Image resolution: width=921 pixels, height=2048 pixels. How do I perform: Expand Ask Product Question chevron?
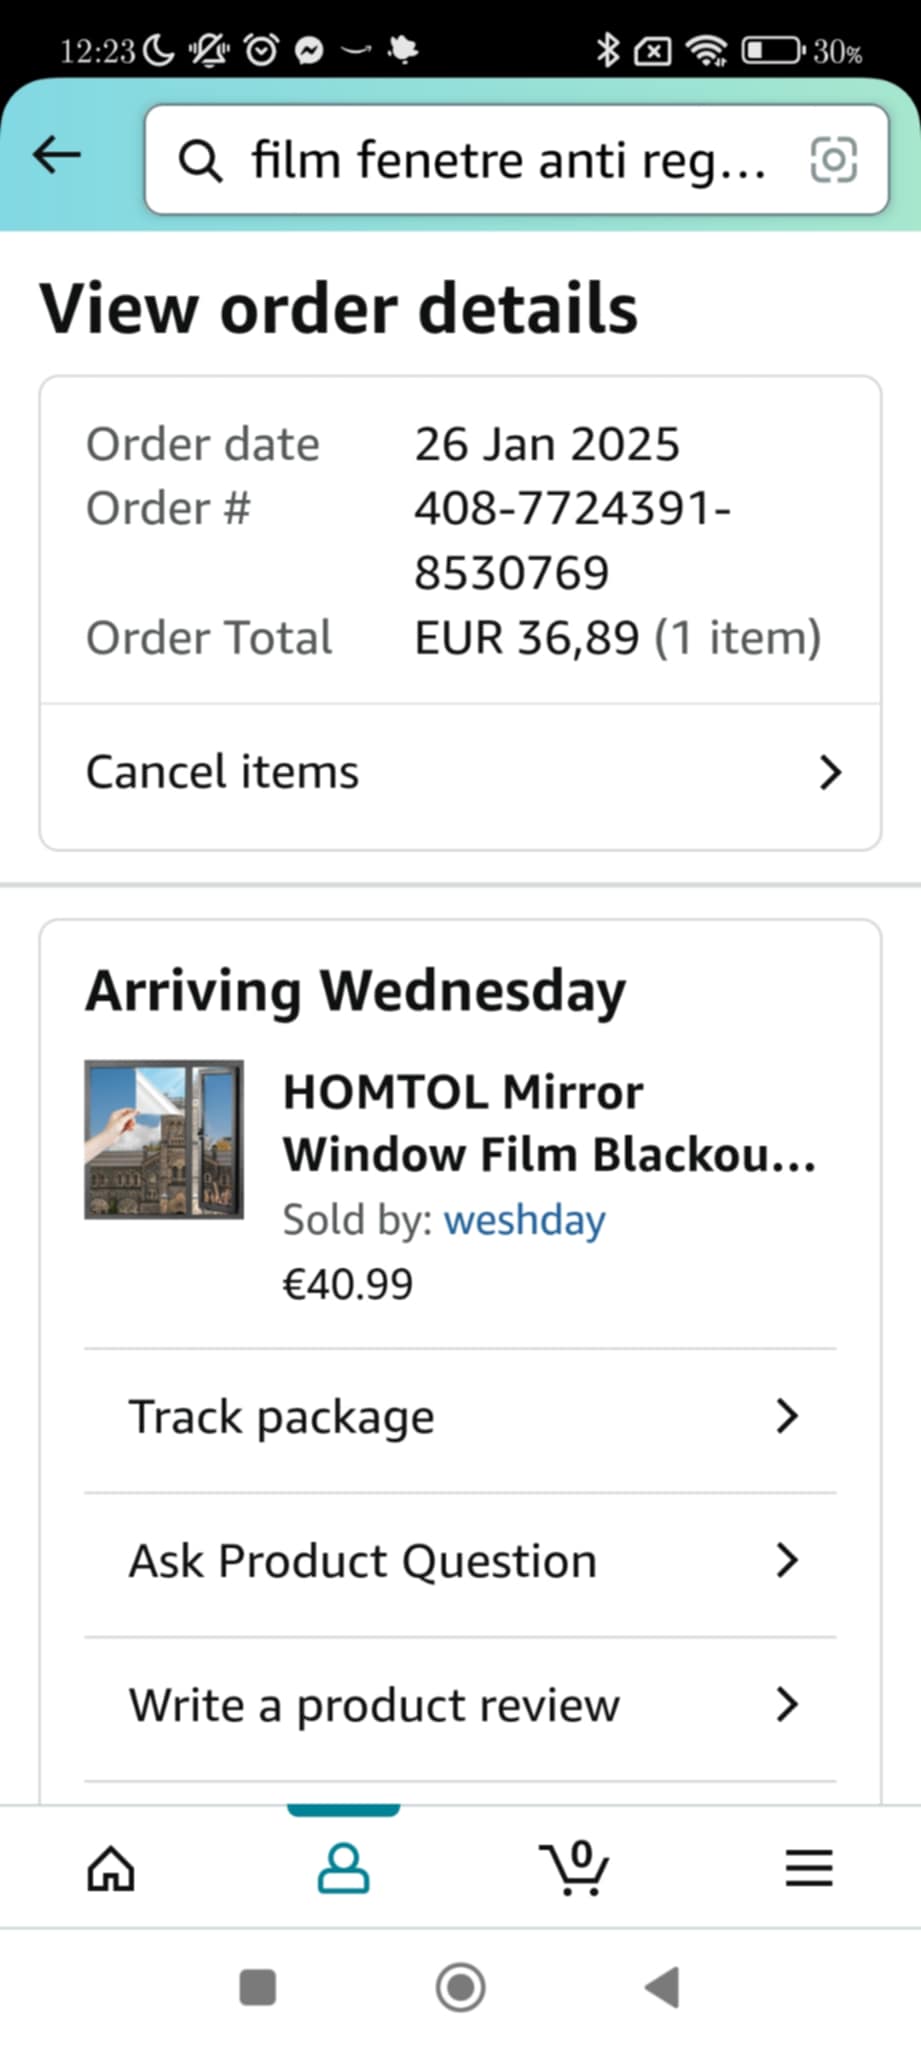click(x=787, y=1560)
